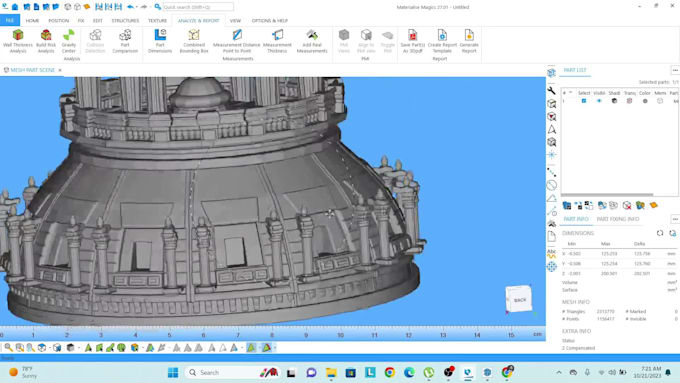Image resolution: width=680 pixels, height=383 pixels.
Task: Switch to the POSITION ribbon tab
Action: point(59,20)
